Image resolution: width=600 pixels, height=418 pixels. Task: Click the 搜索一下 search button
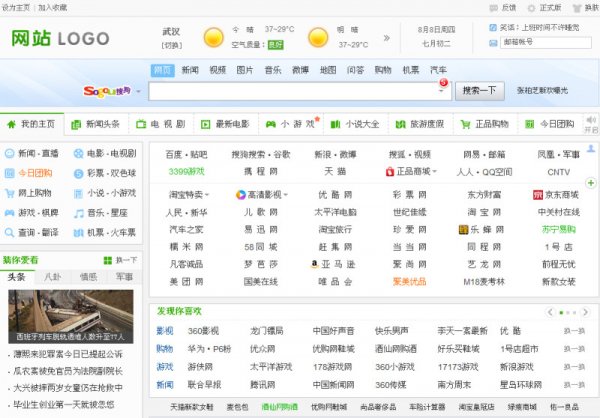pyautogui.click(x=479, y=91)
